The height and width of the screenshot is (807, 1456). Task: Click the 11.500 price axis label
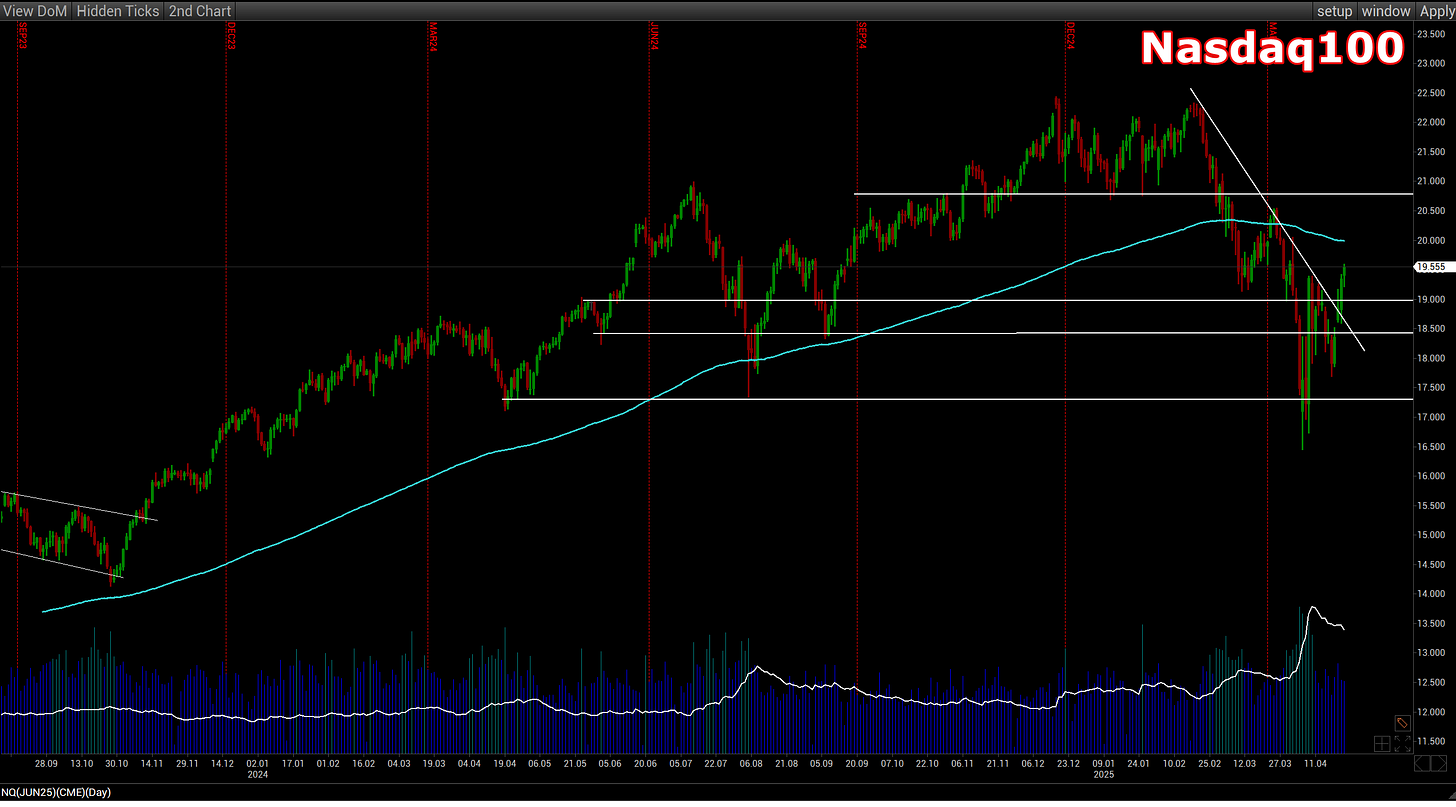pos(1433,741)
